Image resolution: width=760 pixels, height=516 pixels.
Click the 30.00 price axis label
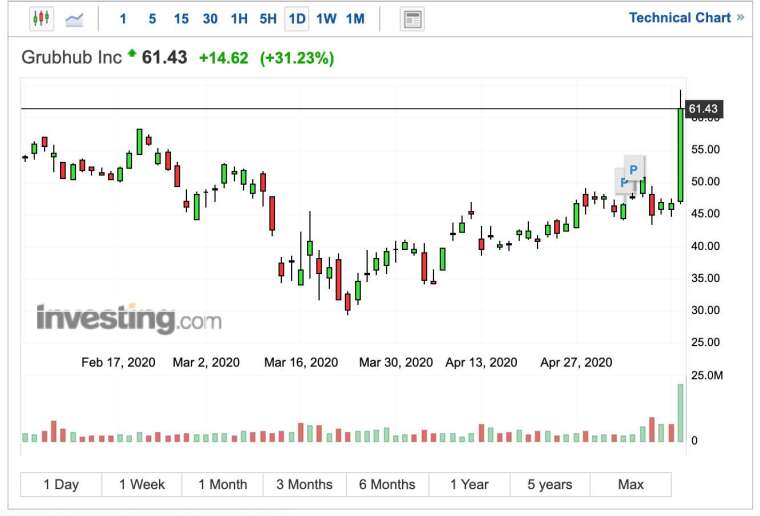705,310
